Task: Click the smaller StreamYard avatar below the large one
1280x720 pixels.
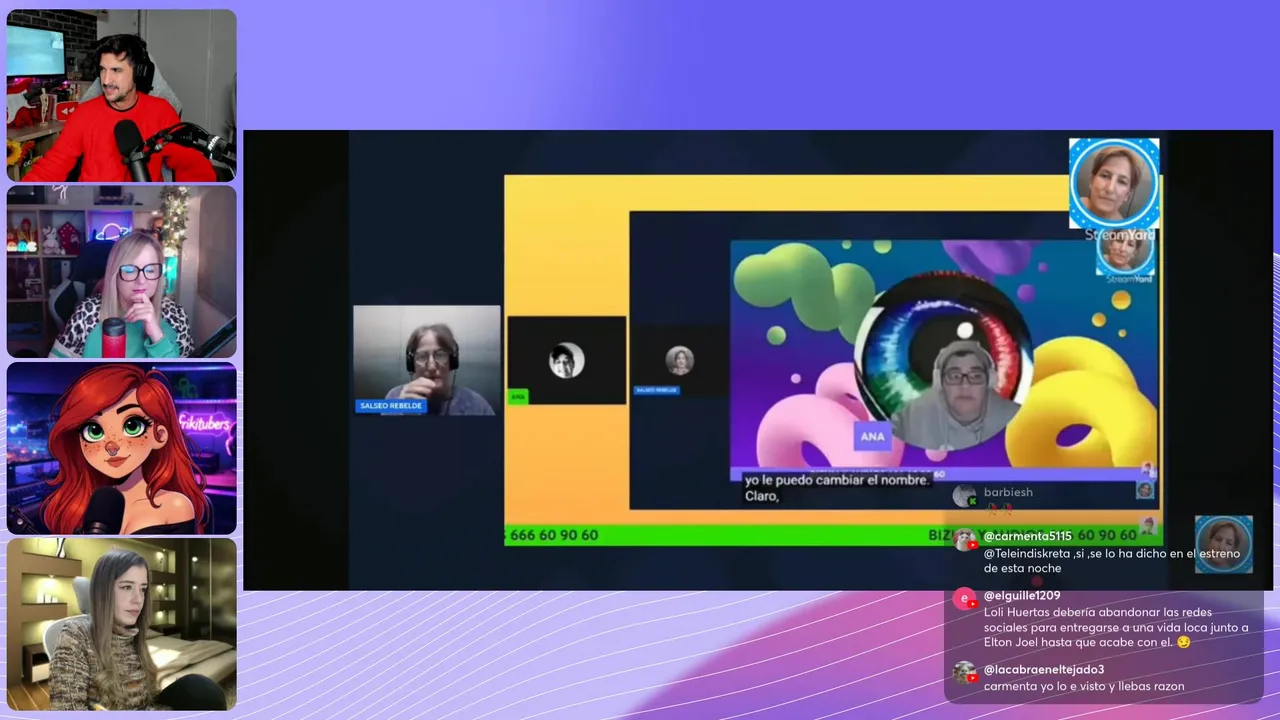Action: coord(1125,251)
